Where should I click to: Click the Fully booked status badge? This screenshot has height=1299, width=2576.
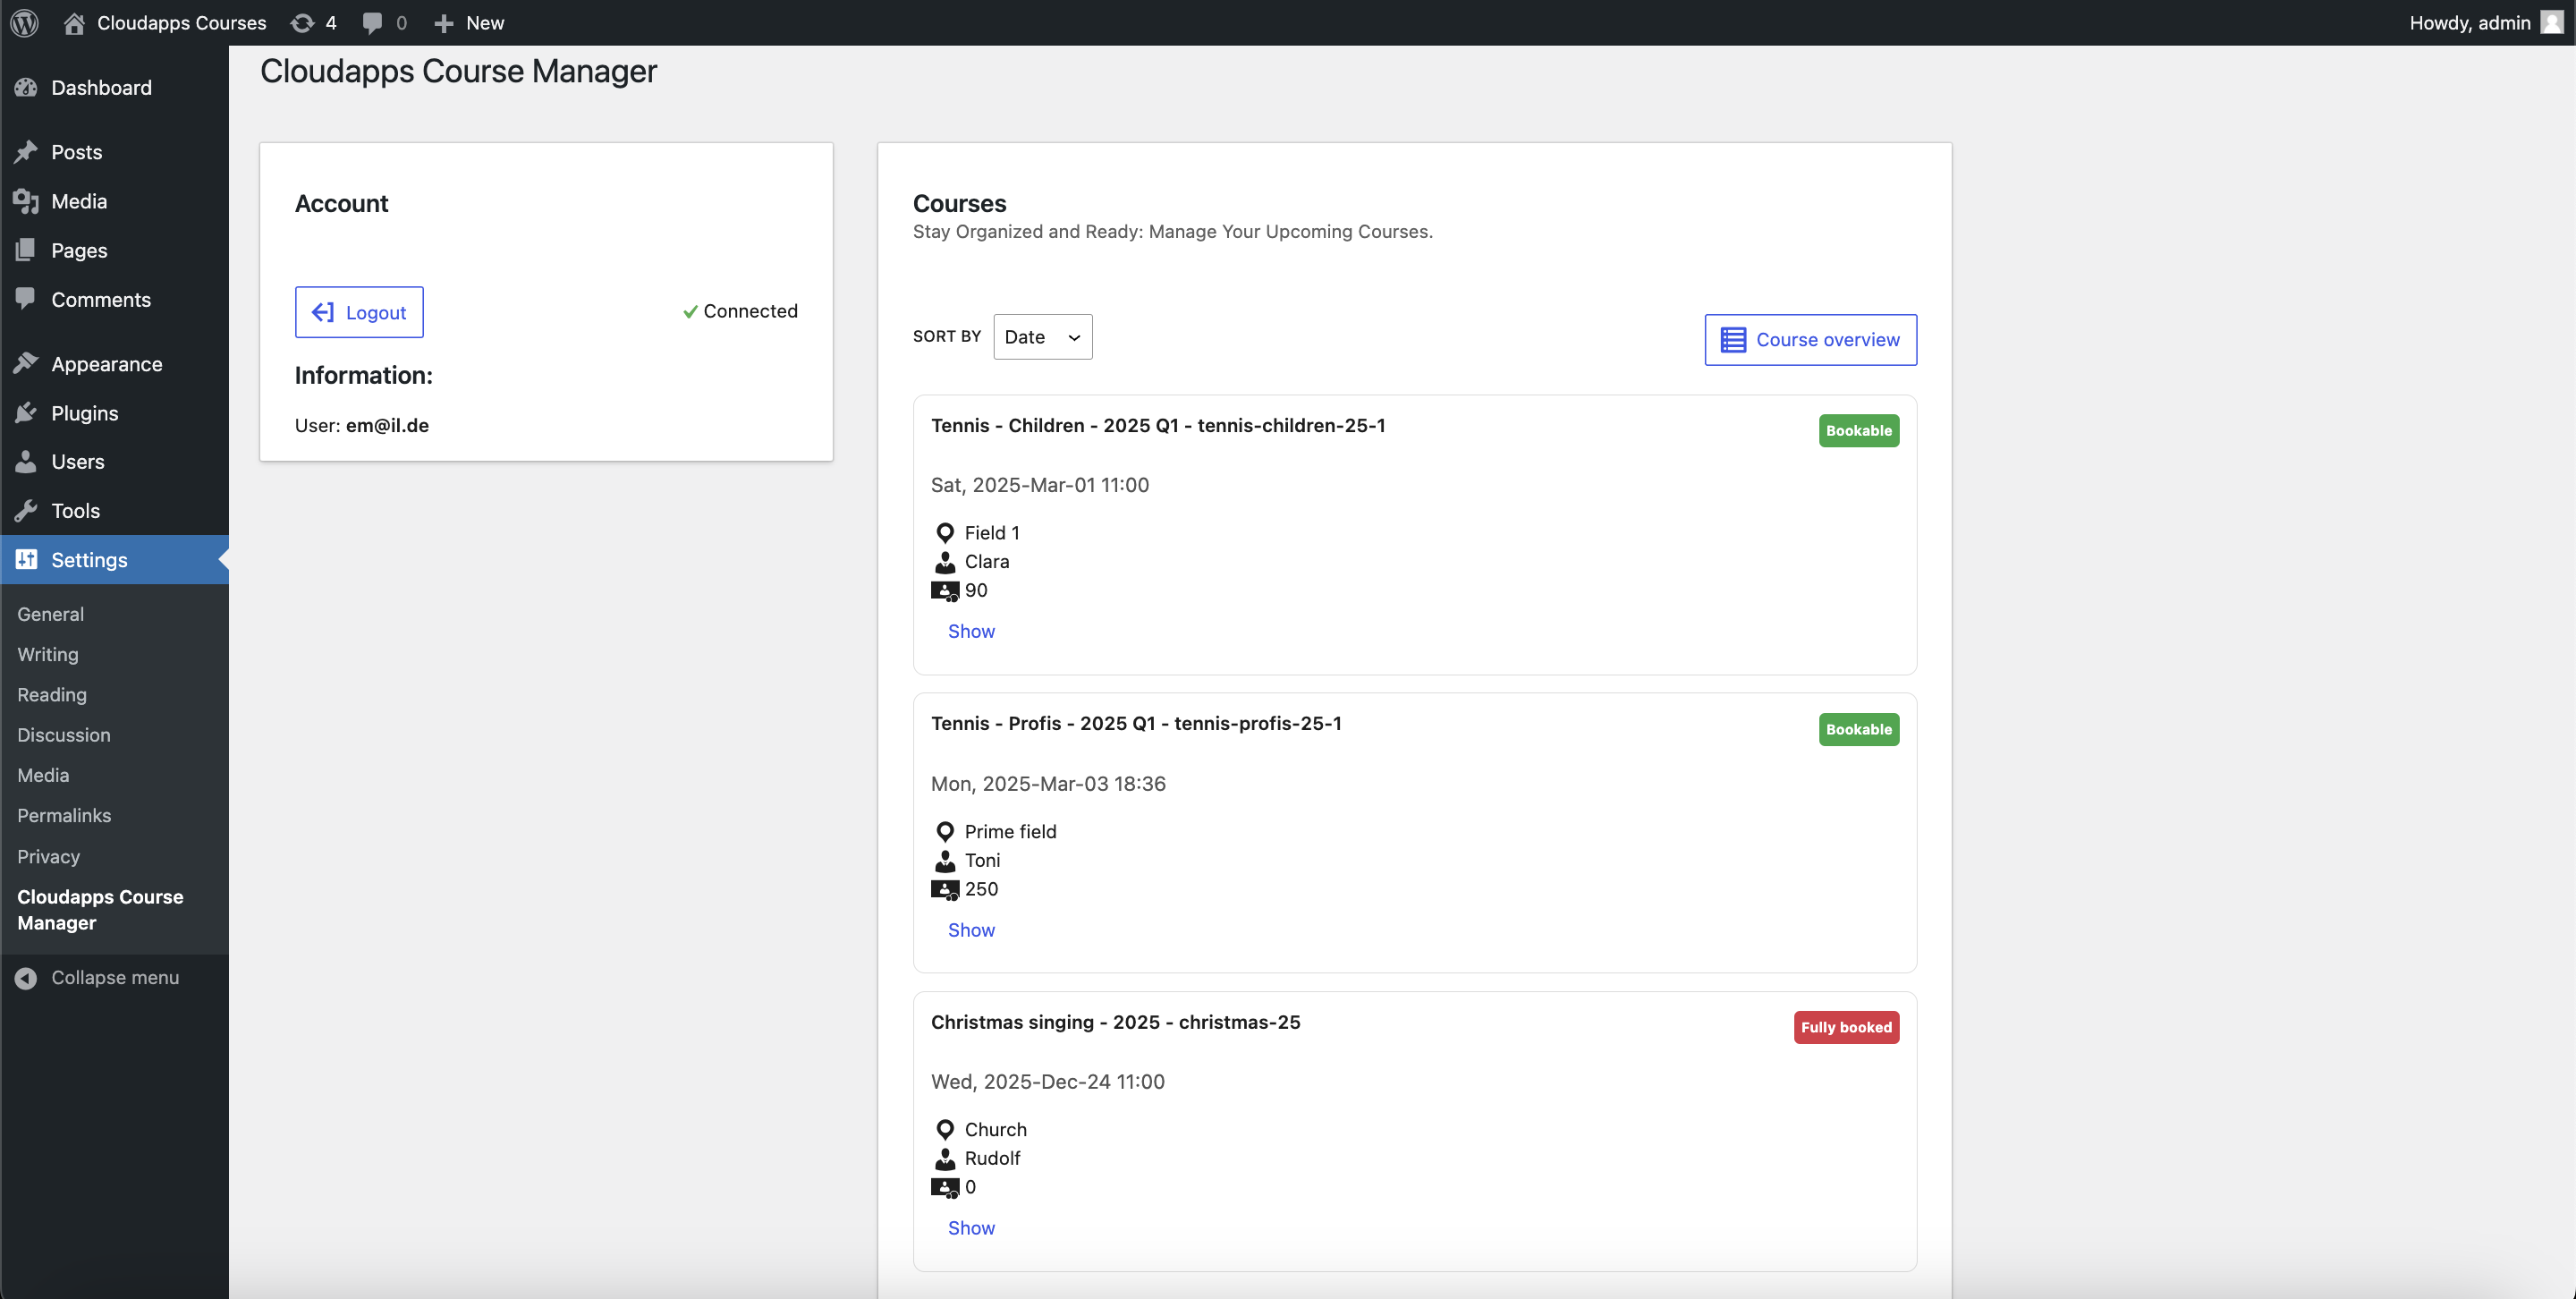[1845, 1027]
